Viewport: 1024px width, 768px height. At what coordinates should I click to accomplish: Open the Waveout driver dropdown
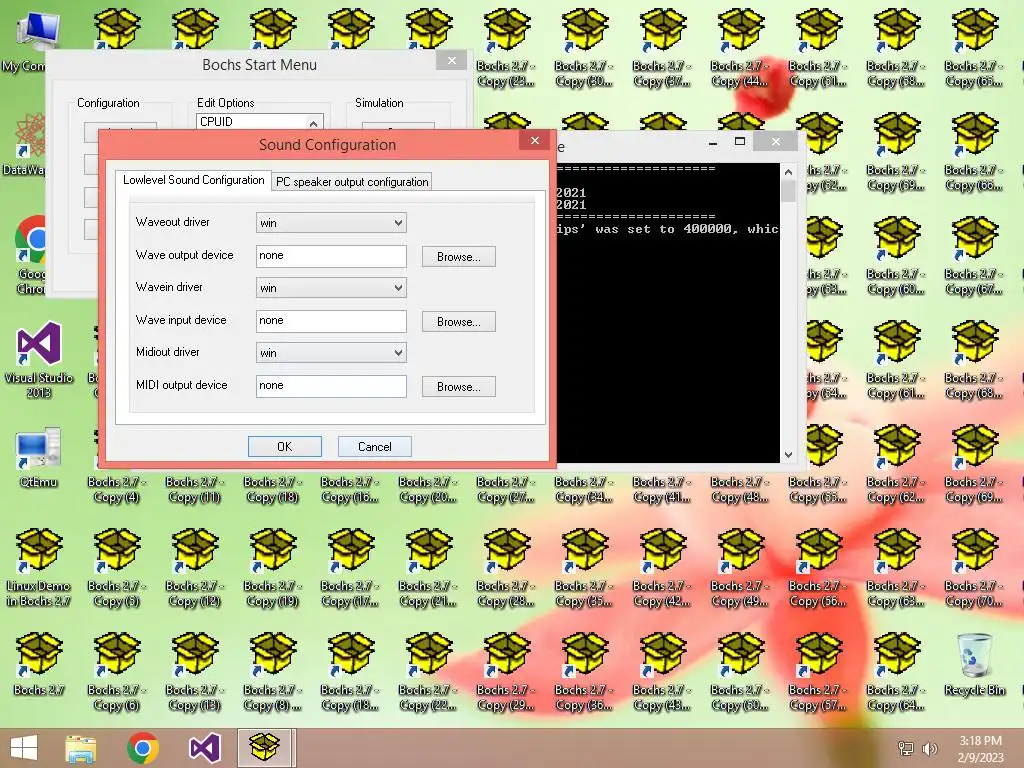pos(331,223)
